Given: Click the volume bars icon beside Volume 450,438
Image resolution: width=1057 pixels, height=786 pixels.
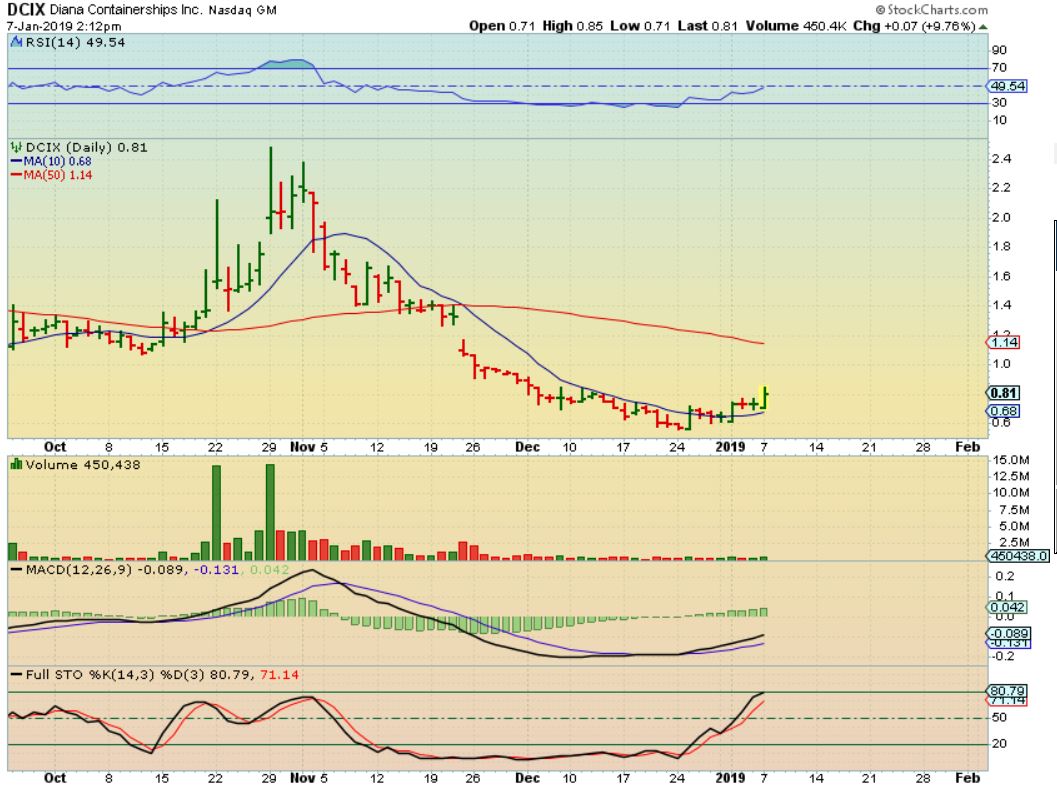Looking at the screenshot, I should tap(16, 464).
